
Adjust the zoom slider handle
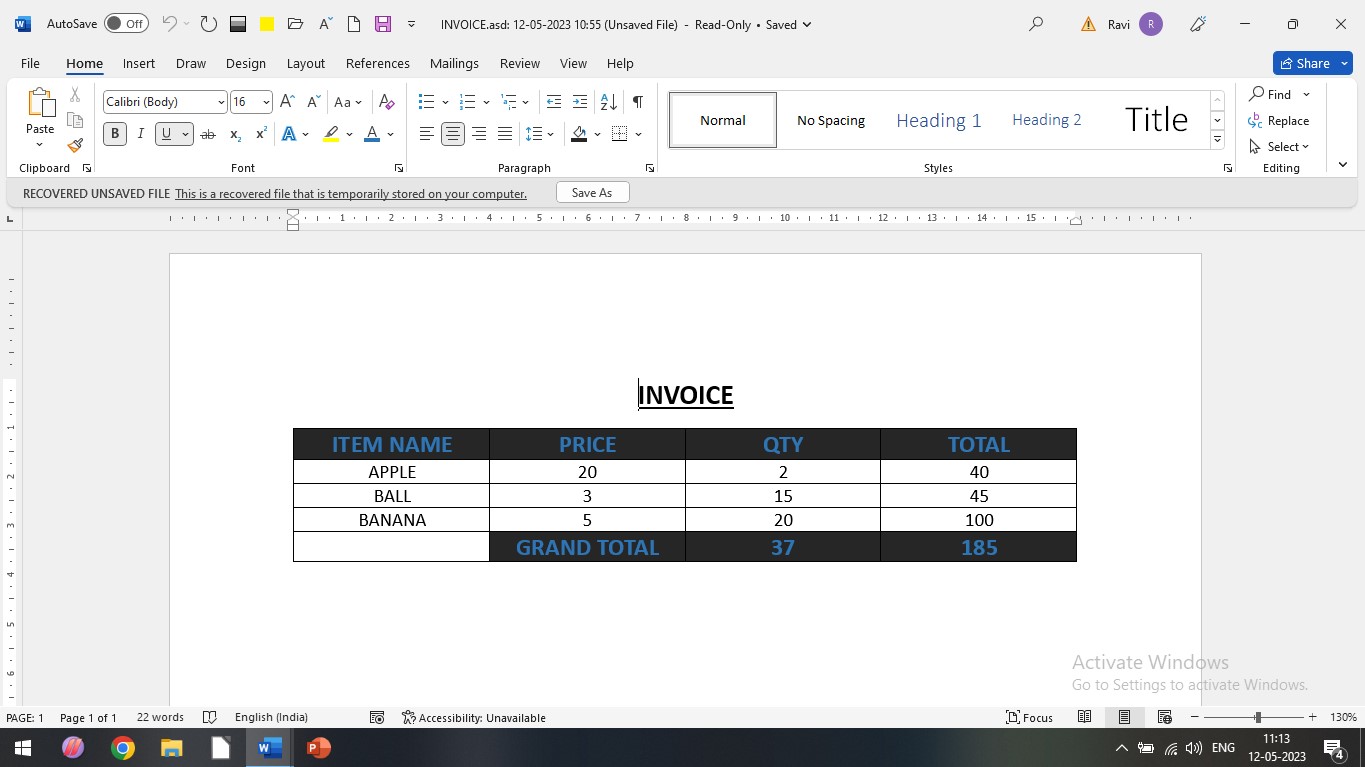tap(1258, 717)
